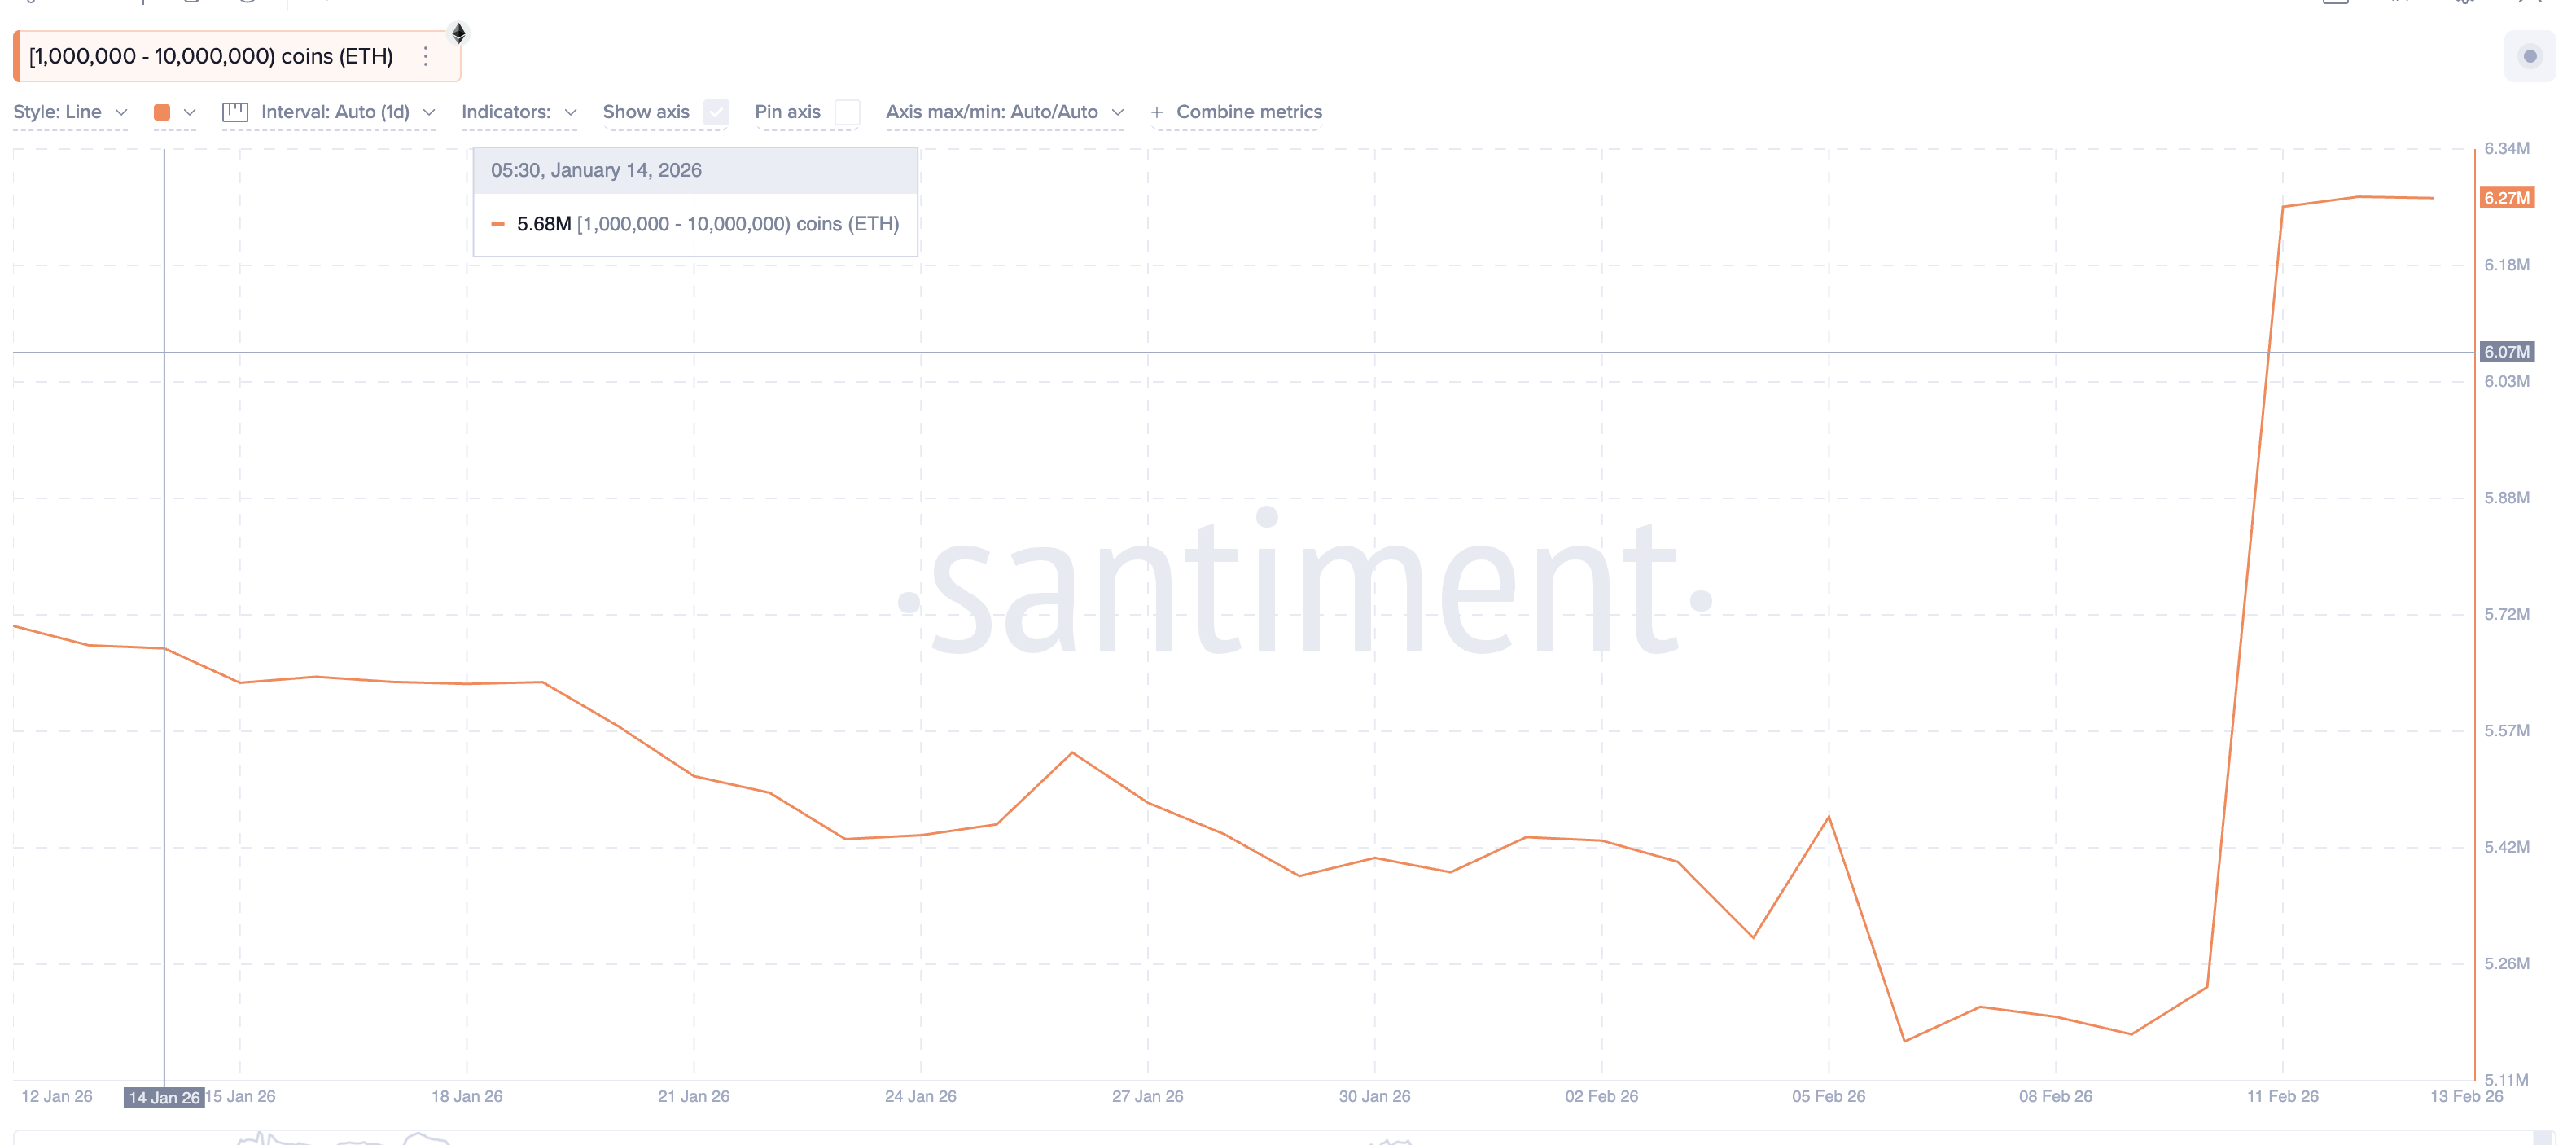Click the Ethereum logo badge on metric

click(458, 33)
